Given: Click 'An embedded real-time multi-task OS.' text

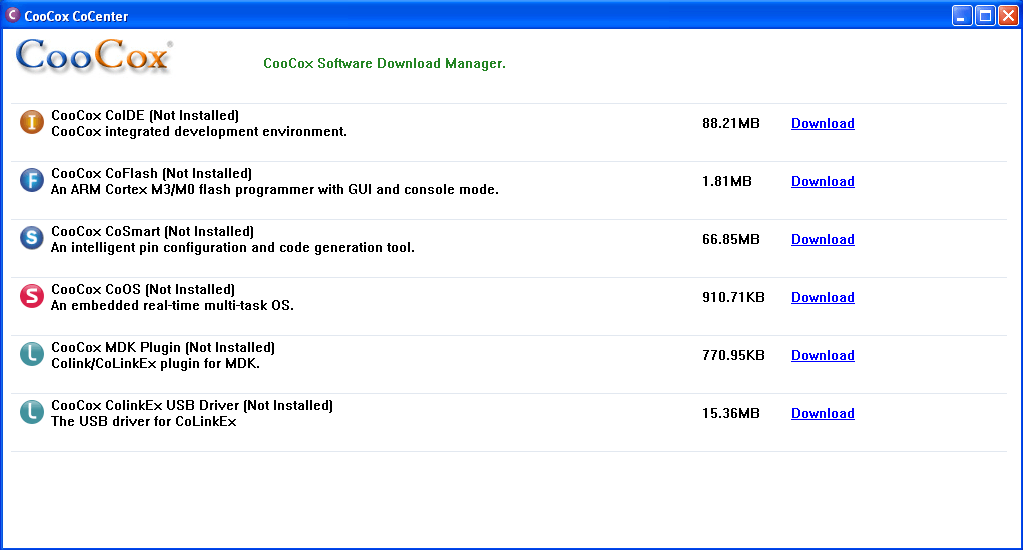Looking at the screenshot, I should pos(172,306).
